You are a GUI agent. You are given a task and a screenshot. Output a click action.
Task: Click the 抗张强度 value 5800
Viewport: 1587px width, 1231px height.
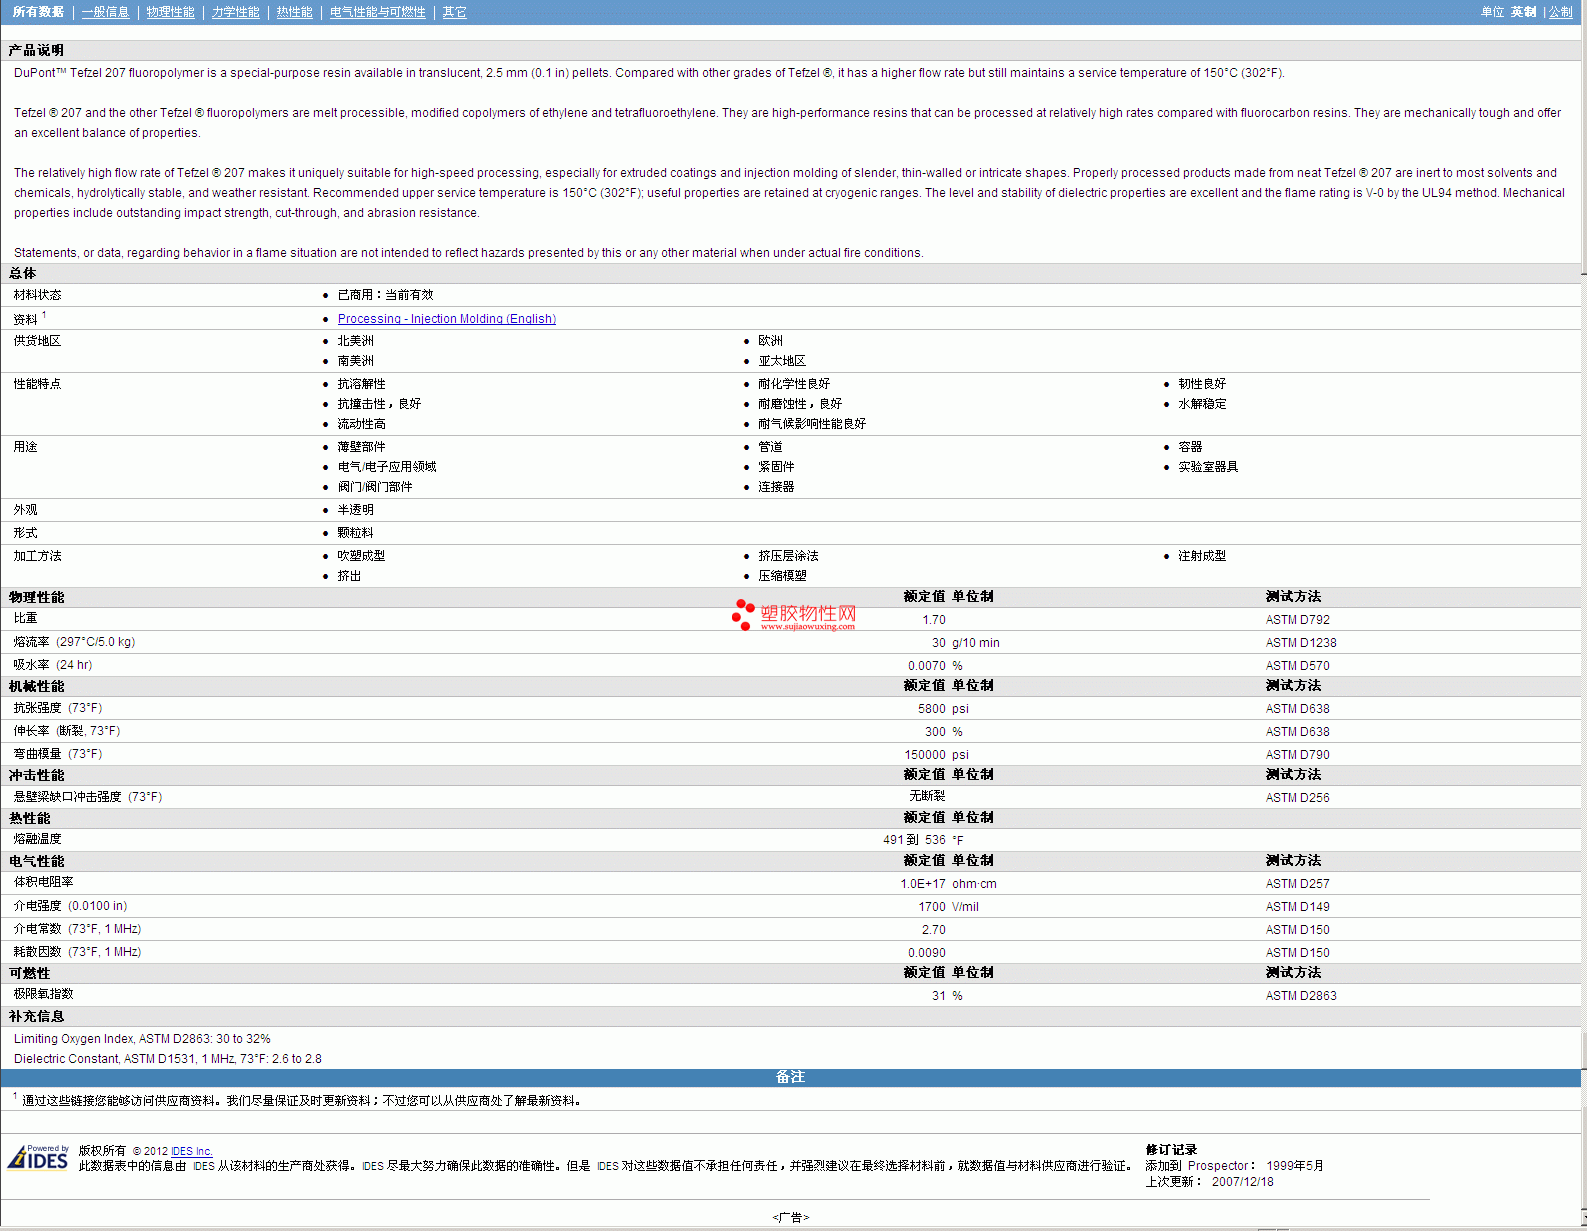coord(931,709)
